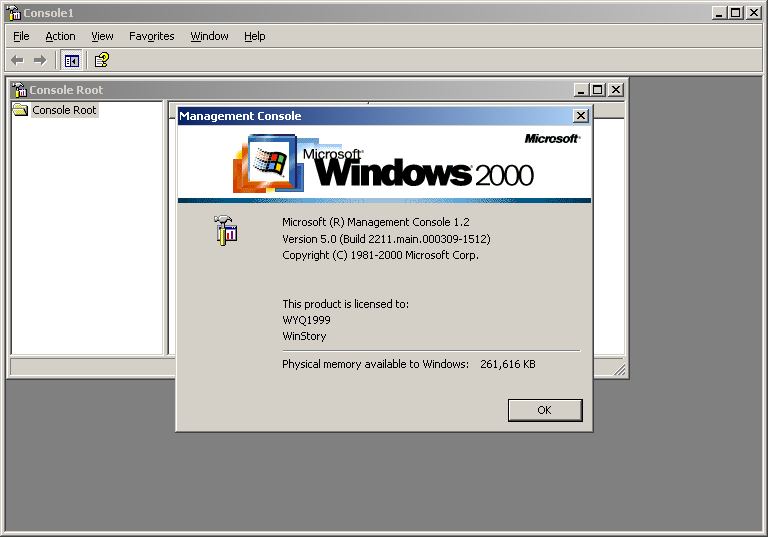
Task: Click the Console Root window resize grip
Action: (x=619, y=370)
